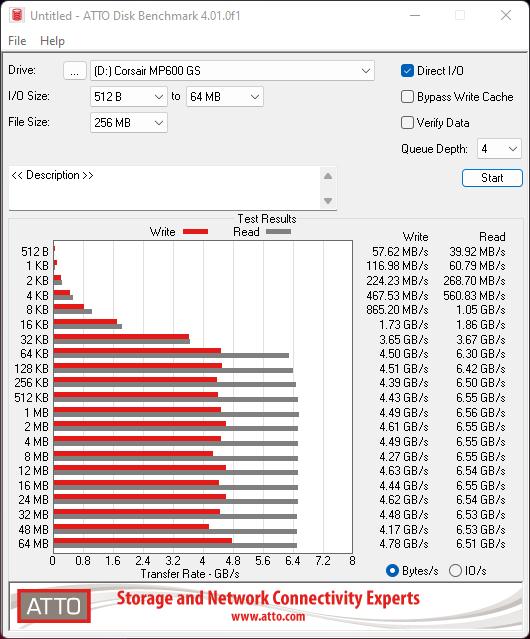Close the ATTO Disk Benchmark window
Screen dimensions: 530x639
coord(506,15)
